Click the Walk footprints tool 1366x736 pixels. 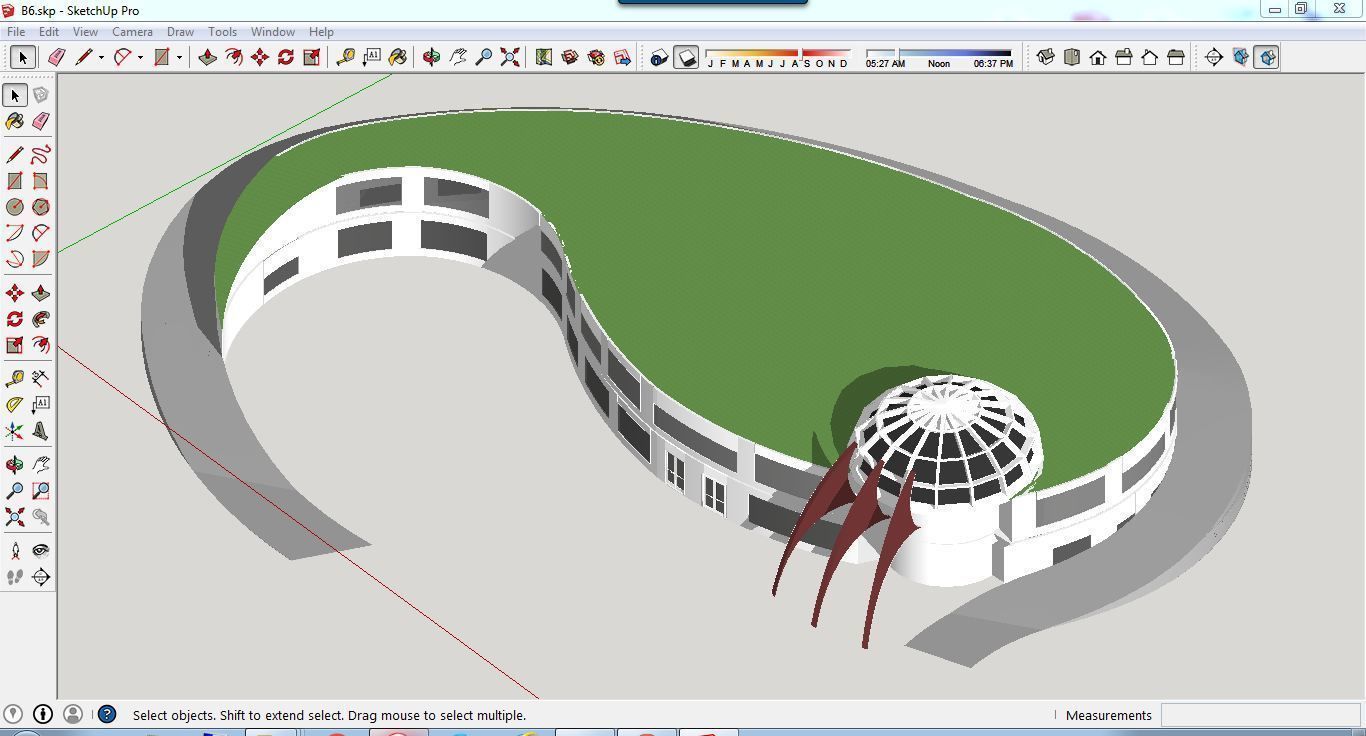tap(15, 577)
